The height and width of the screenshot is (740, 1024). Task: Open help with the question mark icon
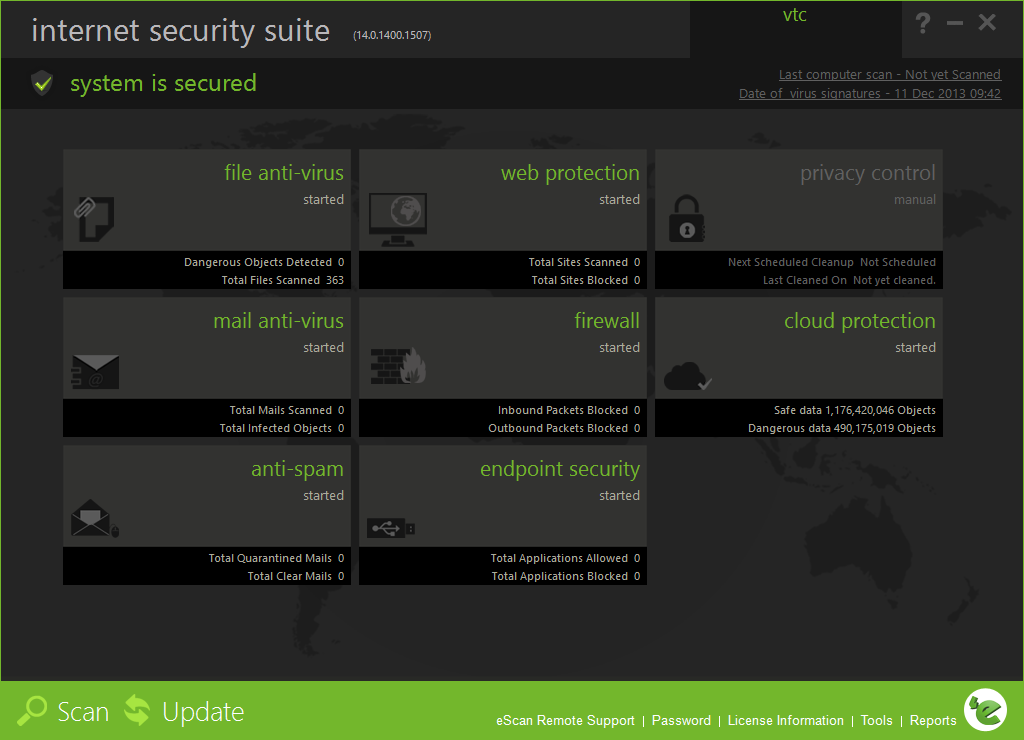[x=923, y=23]
